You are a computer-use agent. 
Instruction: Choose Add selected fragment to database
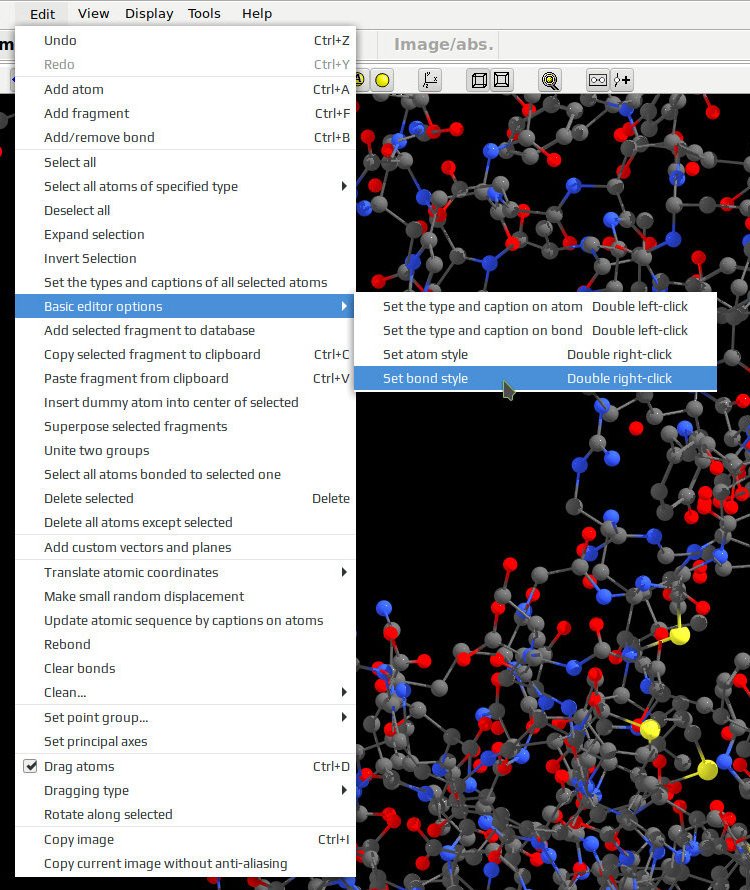tap(185, 330)
